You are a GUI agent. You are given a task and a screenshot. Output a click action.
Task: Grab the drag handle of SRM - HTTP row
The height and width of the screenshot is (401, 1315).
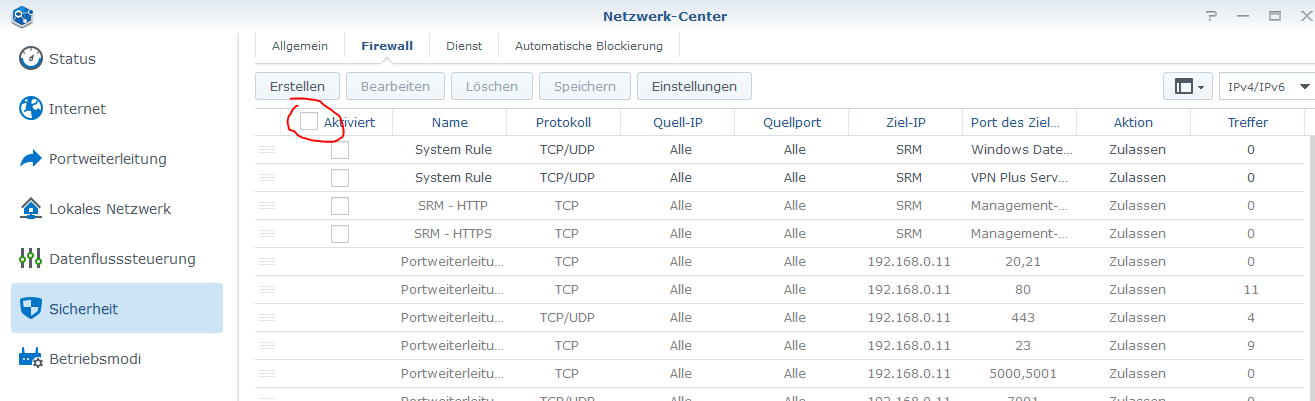267,206
